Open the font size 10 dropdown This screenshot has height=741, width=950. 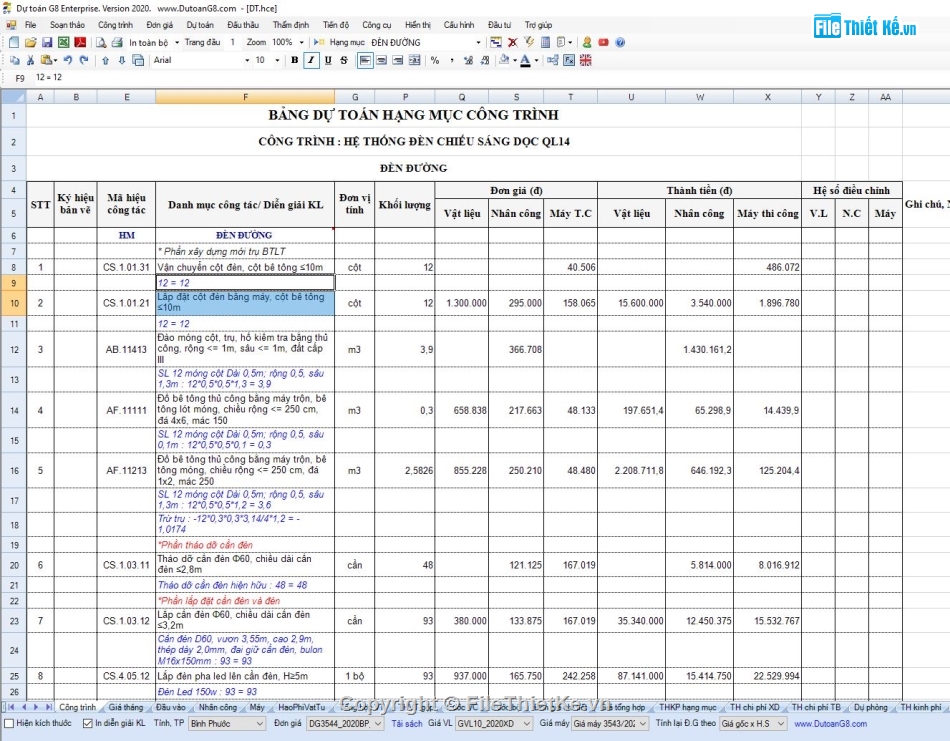click(x=277, y=60)
